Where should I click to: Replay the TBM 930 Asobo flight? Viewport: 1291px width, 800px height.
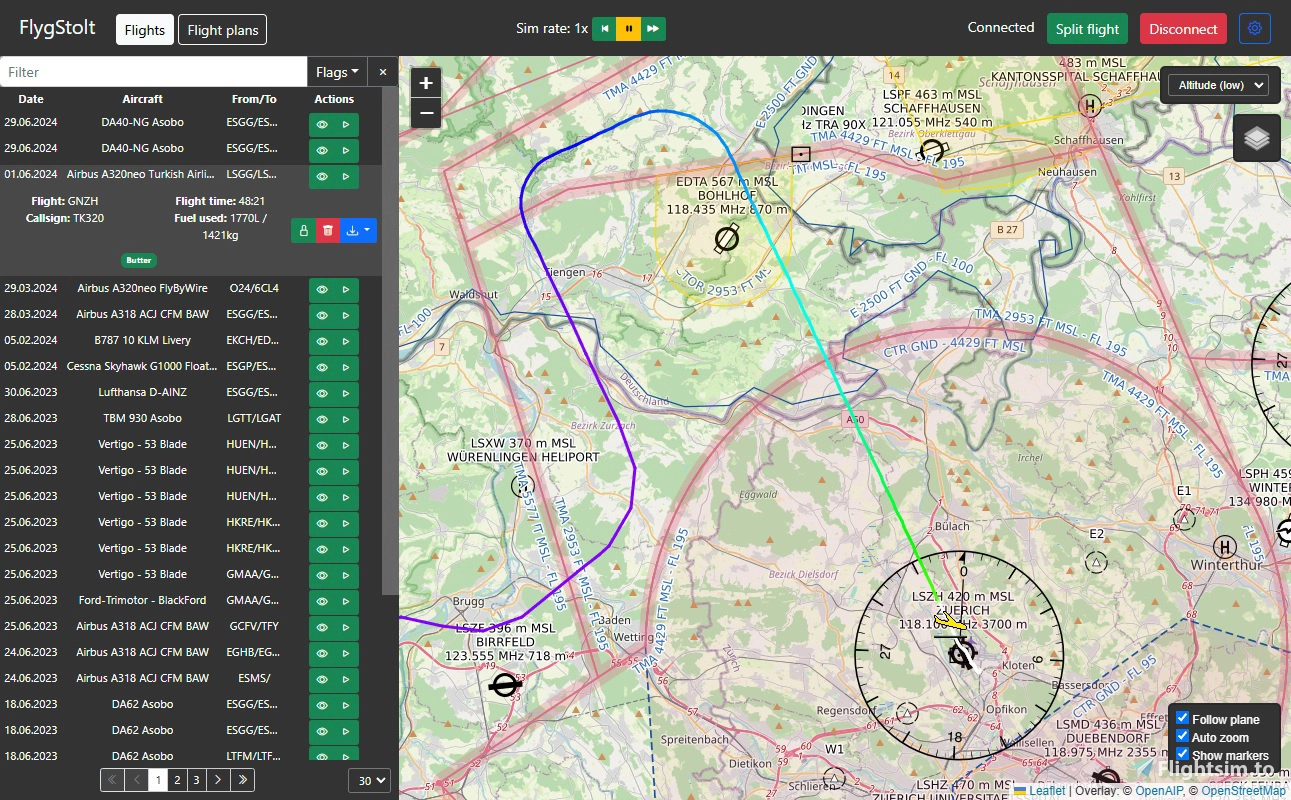(346, 419)
